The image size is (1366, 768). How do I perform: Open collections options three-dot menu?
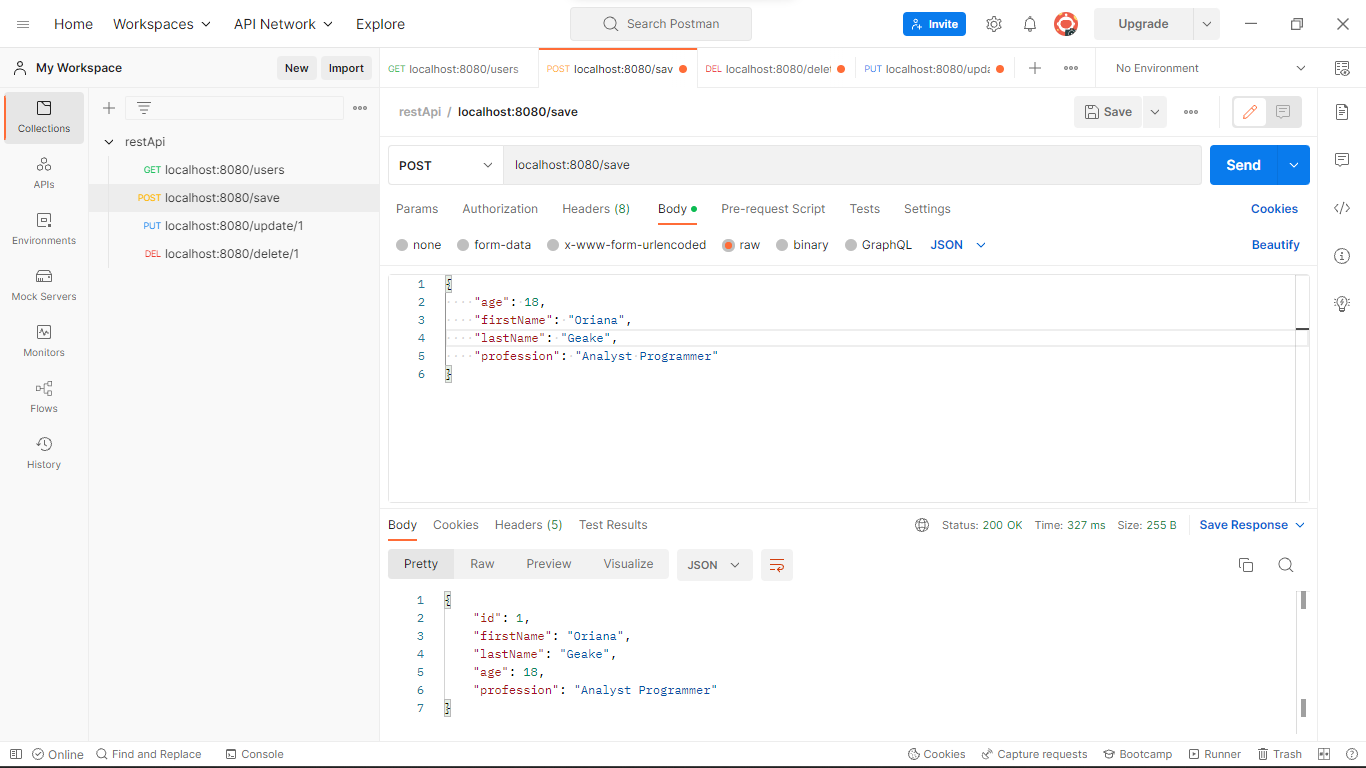[360, 108]
